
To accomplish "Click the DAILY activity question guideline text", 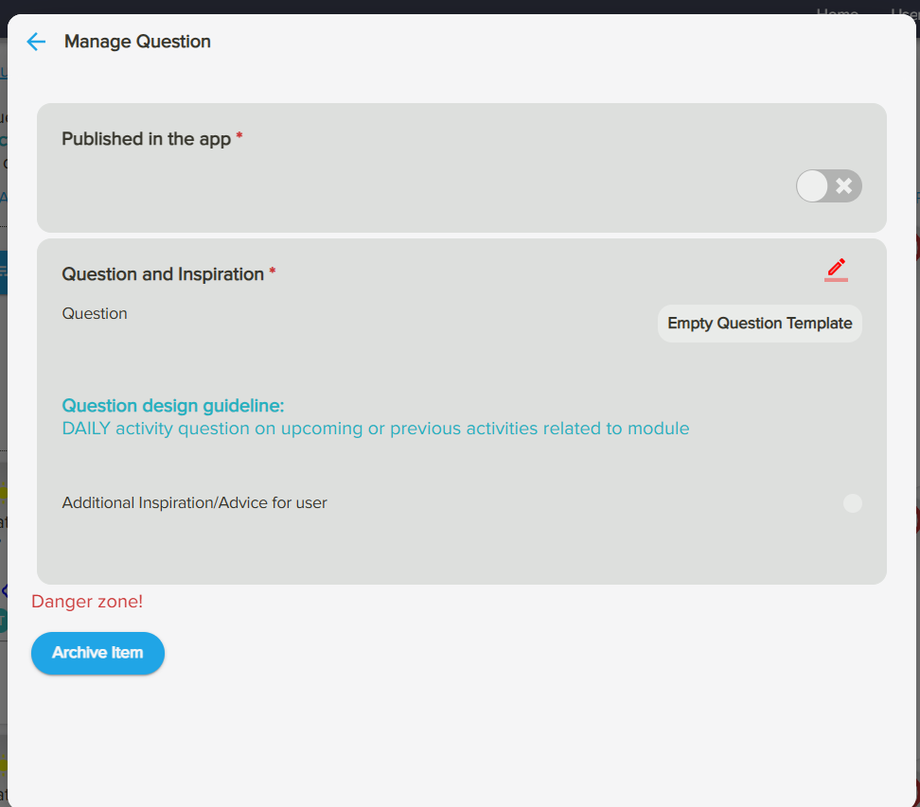I will (375, 429).
